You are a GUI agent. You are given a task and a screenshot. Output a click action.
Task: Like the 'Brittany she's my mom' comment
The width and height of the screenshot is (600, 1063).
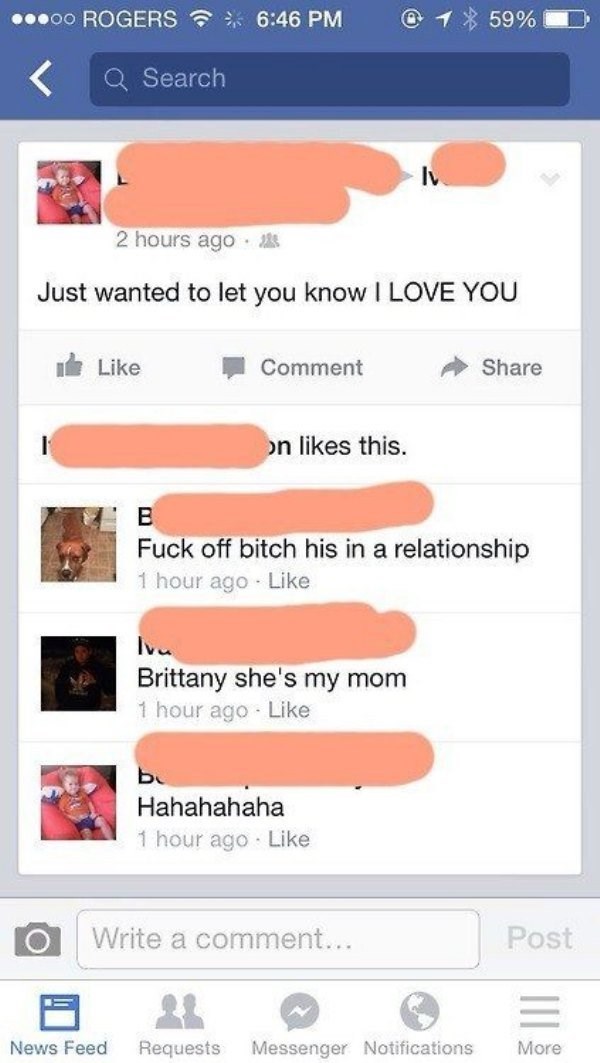pyautogui.click(x=289, y=710)
